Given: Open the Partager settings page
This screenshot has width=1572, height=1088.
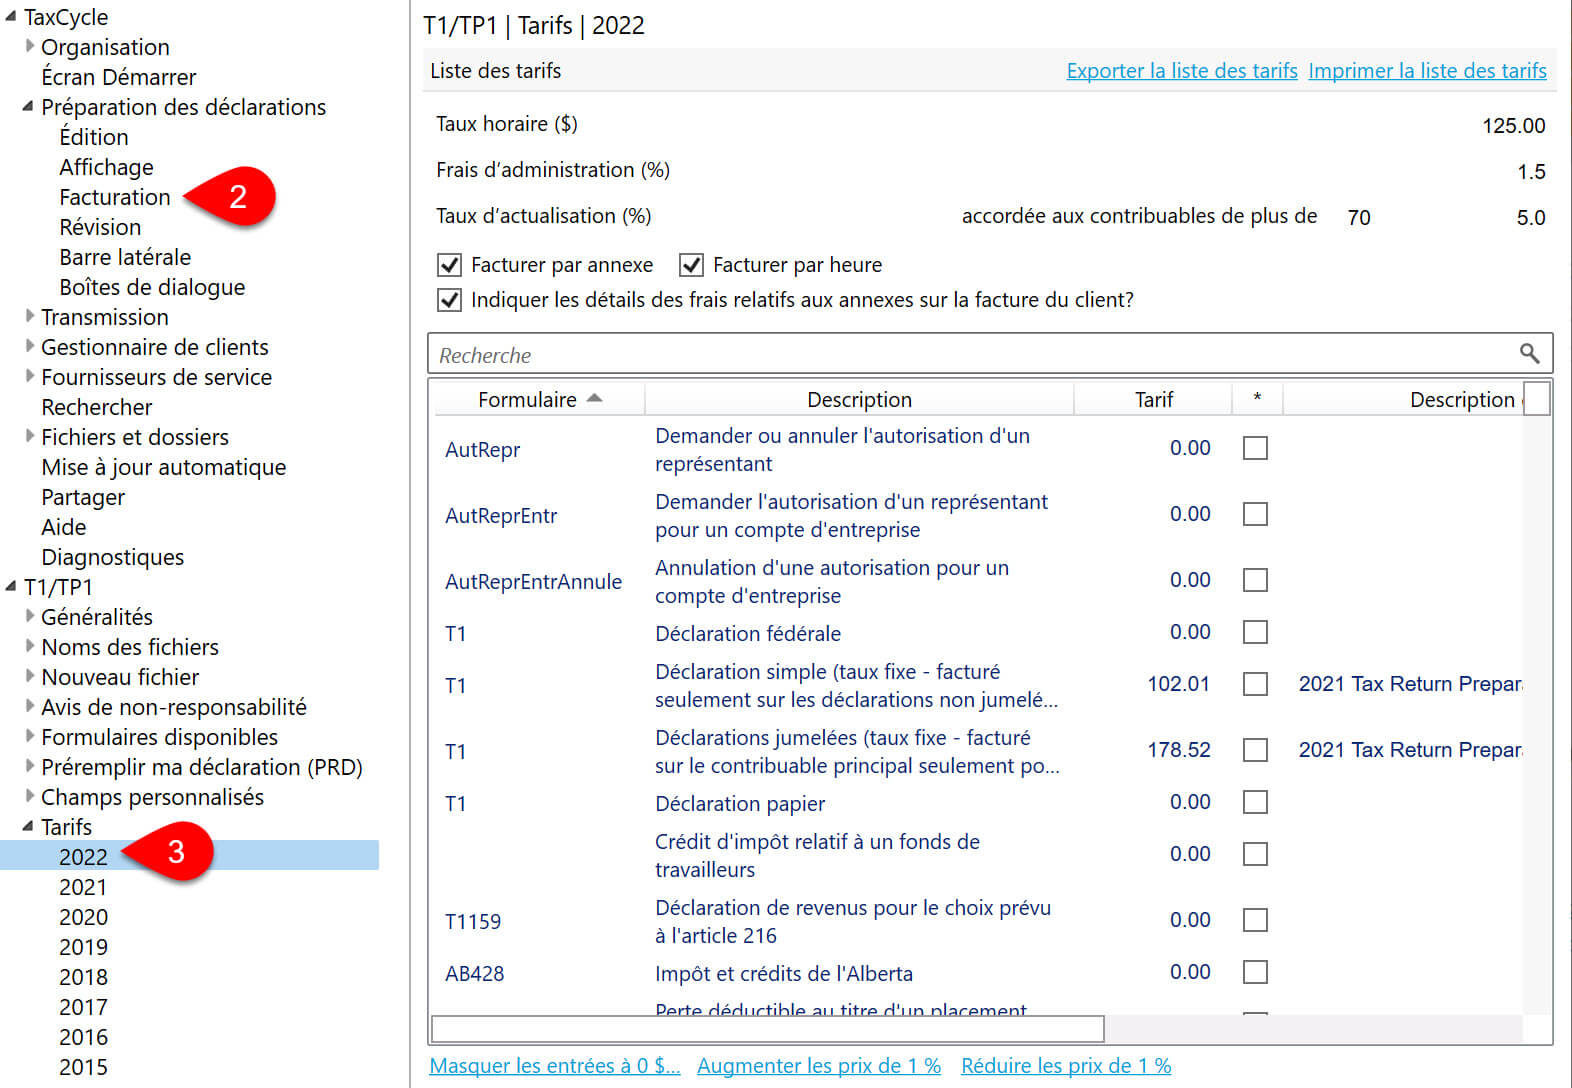Looking at the screenshot, I should tap(83, 497).
